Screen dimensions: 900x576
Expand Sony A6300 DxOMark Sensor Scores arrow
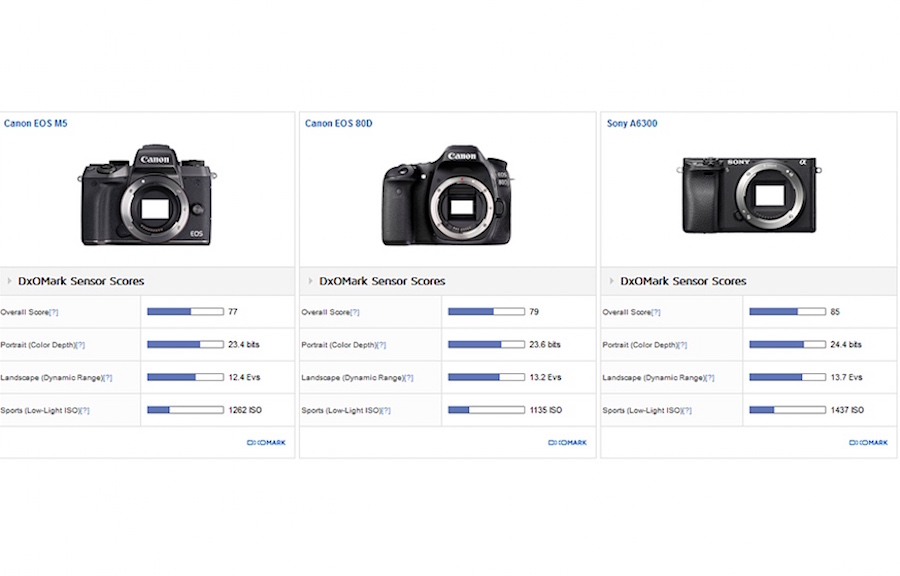[612, 281]
